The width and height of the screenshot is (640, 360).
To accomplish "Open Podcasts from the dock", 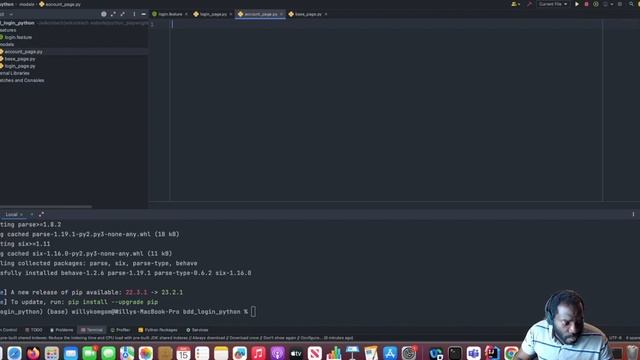I will (277, 353).
